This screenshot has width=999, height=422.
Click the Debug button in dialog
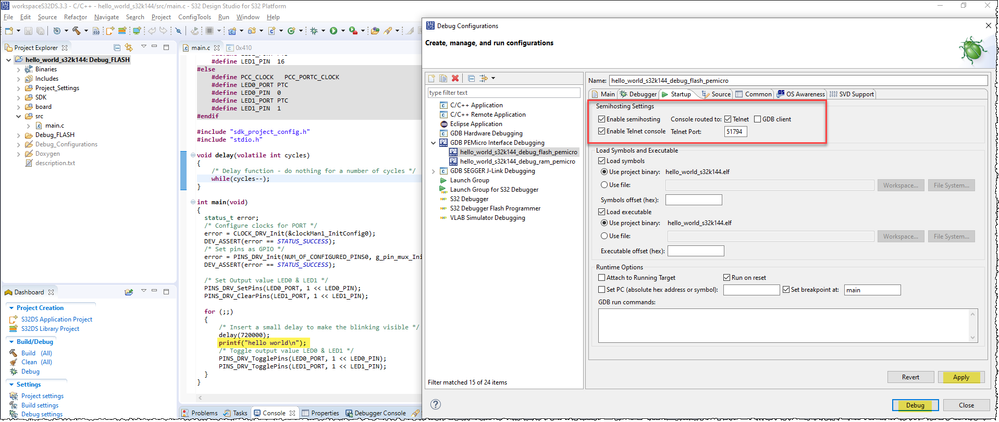coord(915,405)
